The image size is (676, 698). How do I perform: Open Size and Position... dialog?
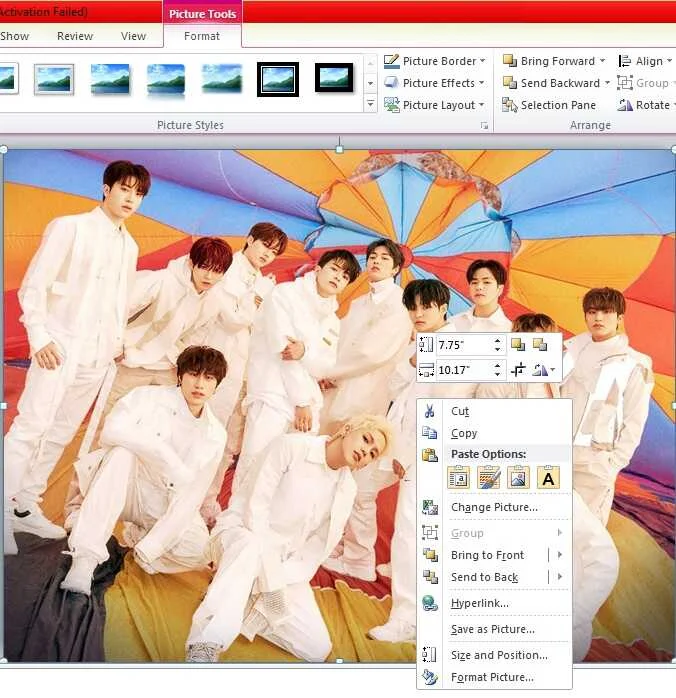pos(494,655)
